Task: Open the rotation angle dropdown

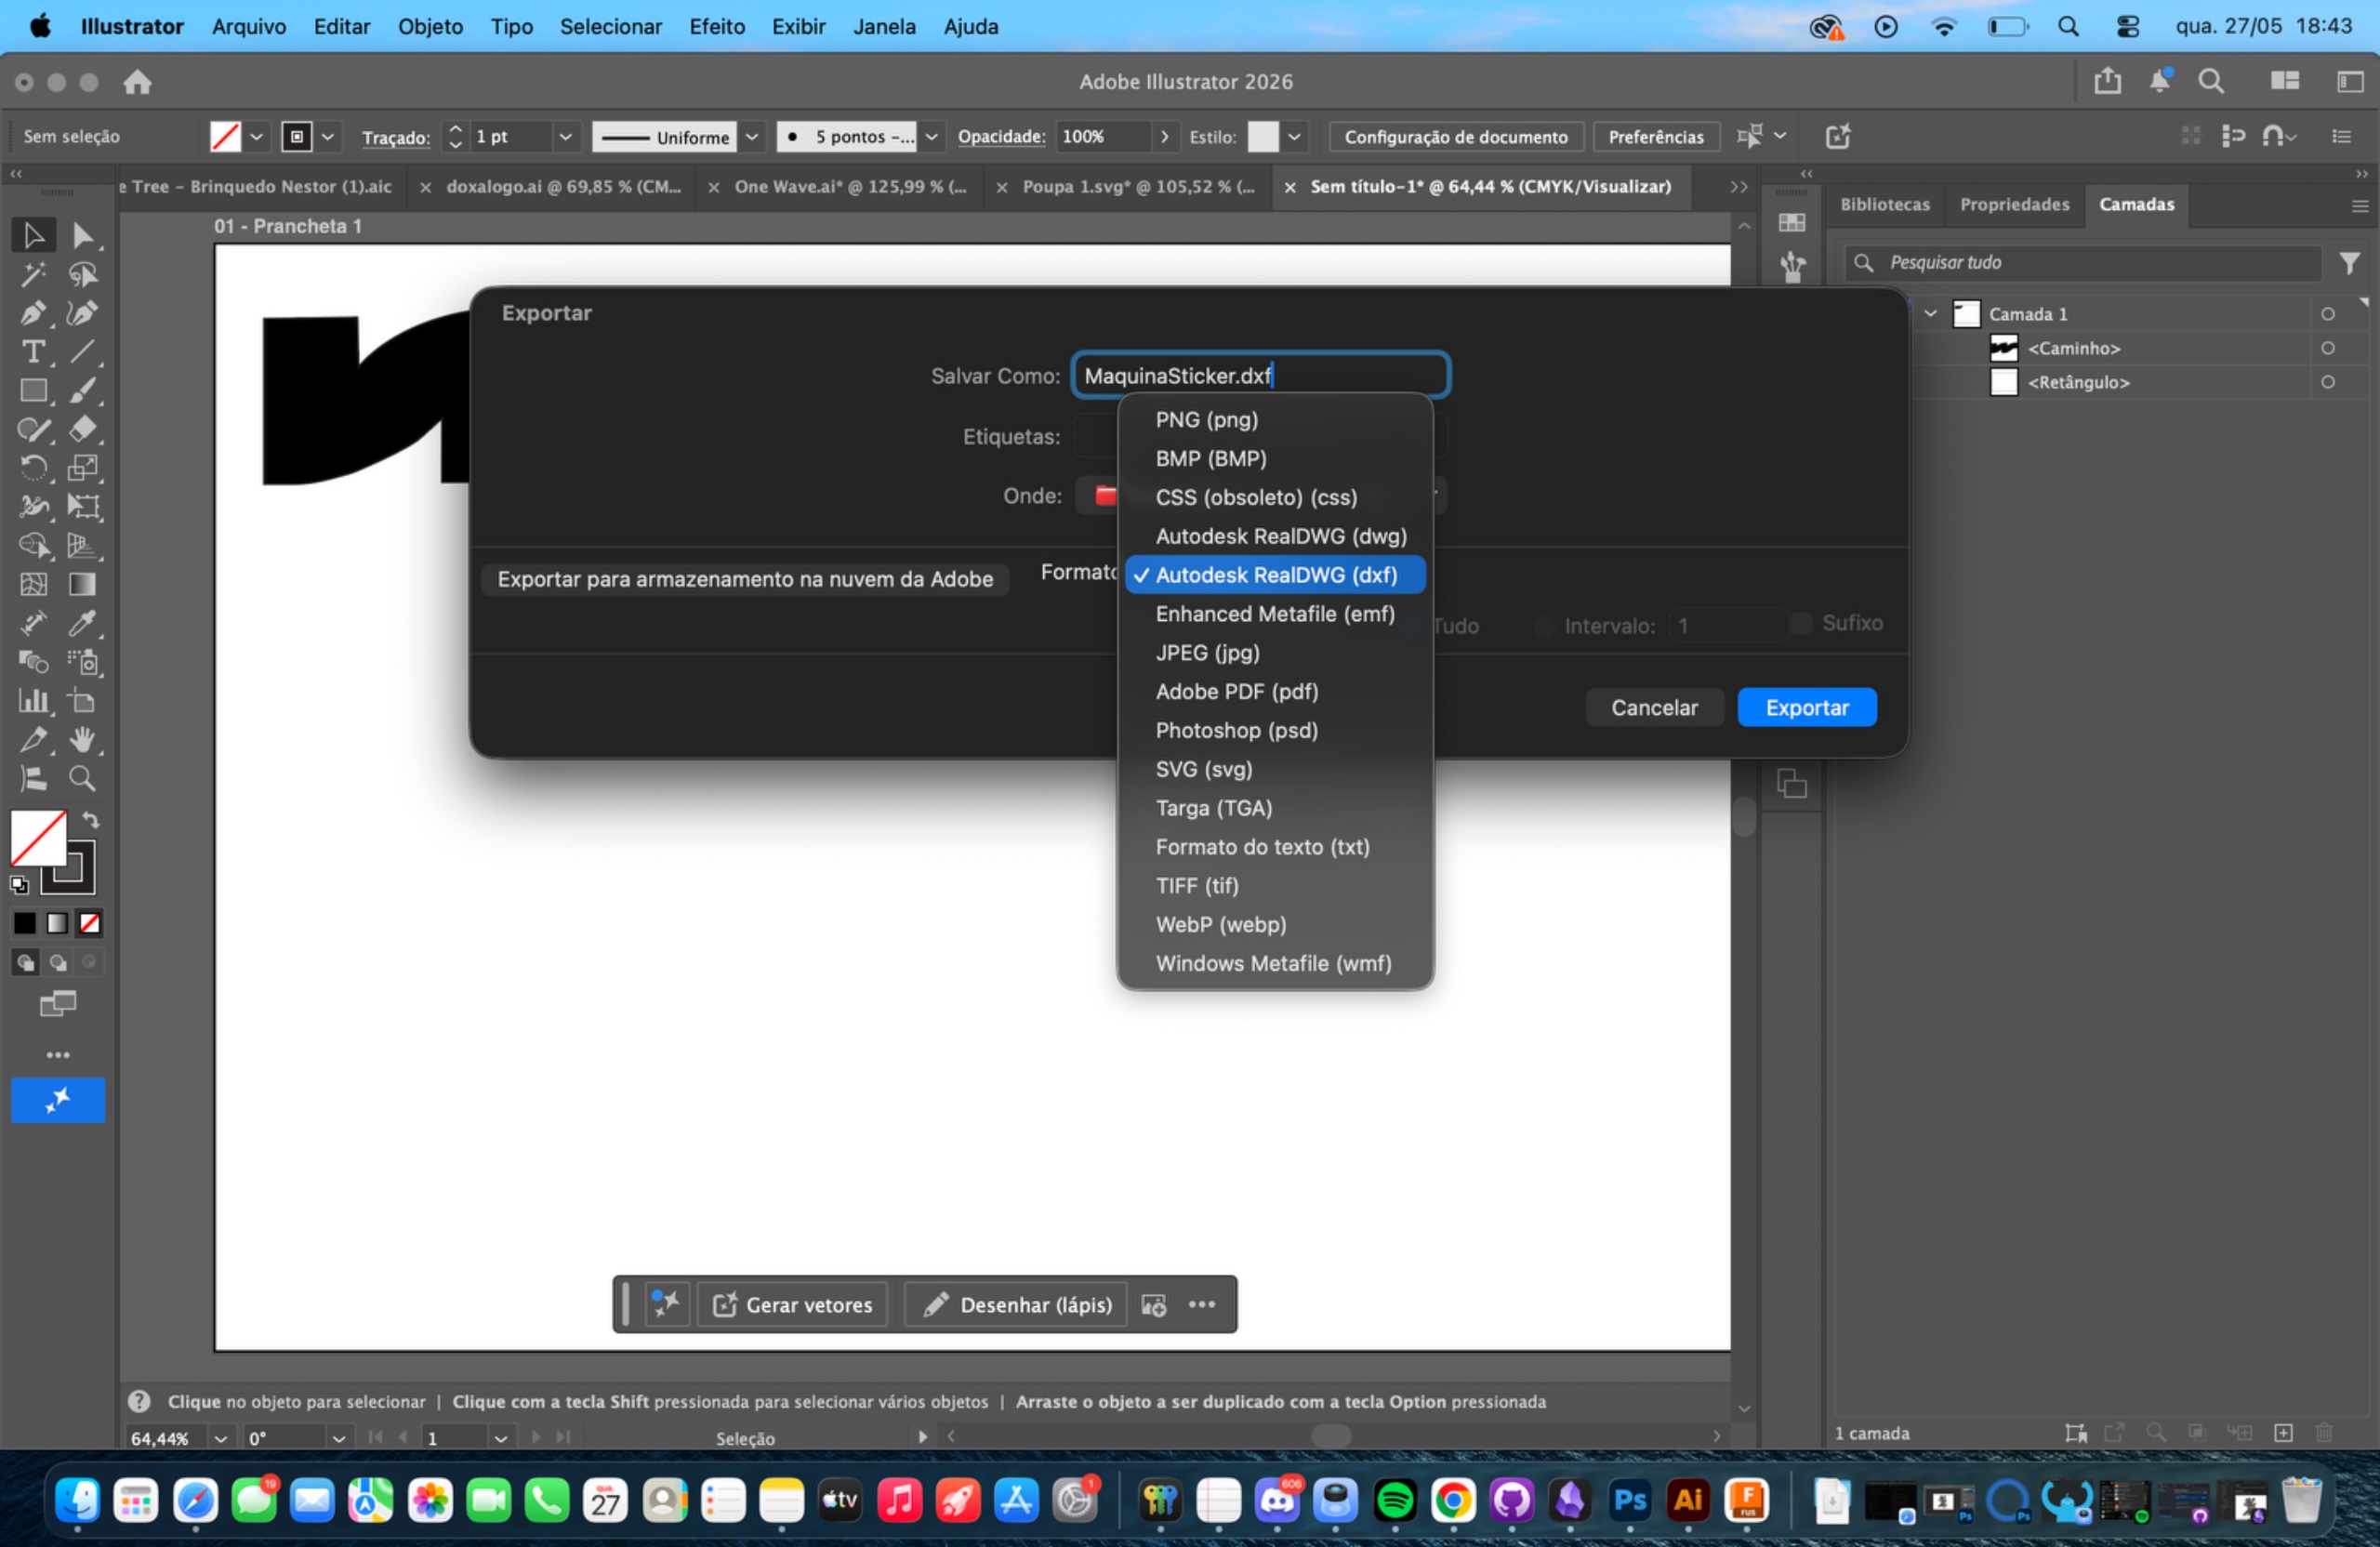Action: click(x=339, y=1438)
